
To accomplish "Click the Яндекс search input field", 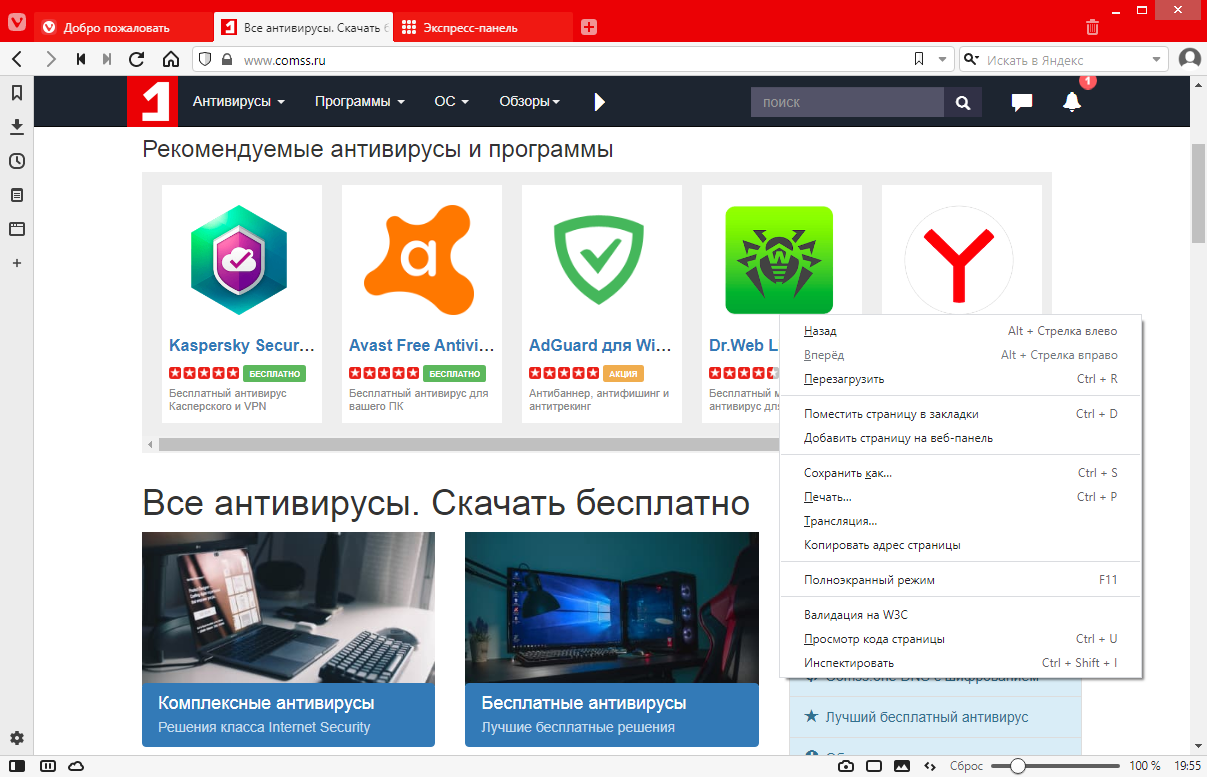I will point(1065,60).
